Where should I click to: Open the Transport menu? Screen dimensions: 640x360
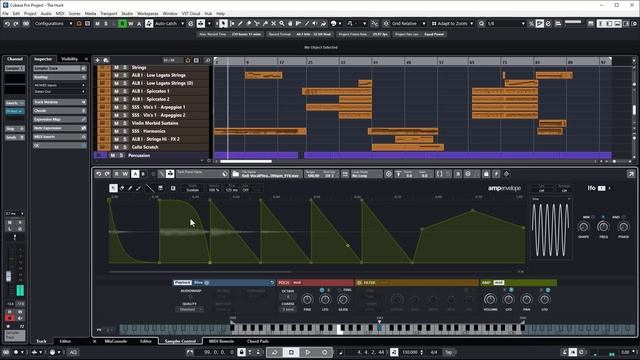[x=109, y=13]
